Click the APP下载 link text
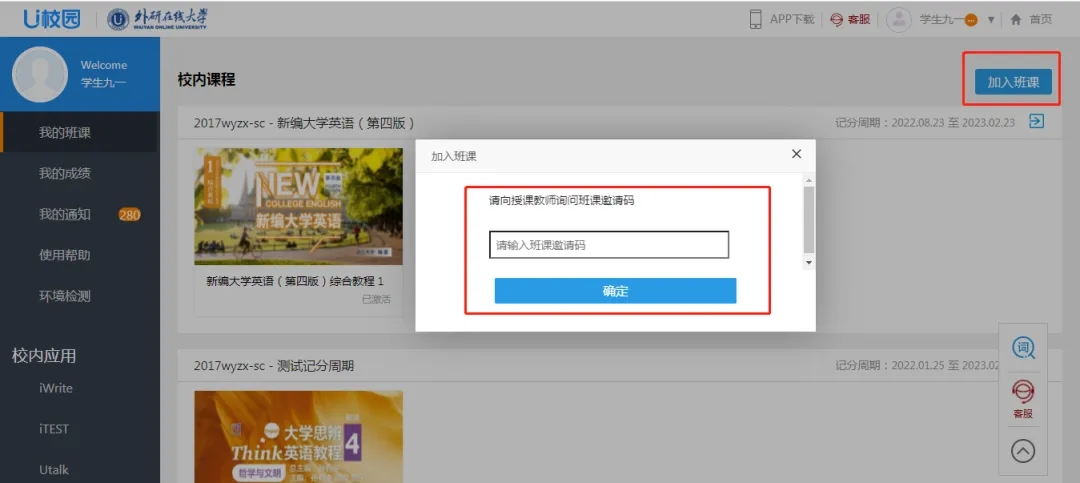 [x=791, y=19]
